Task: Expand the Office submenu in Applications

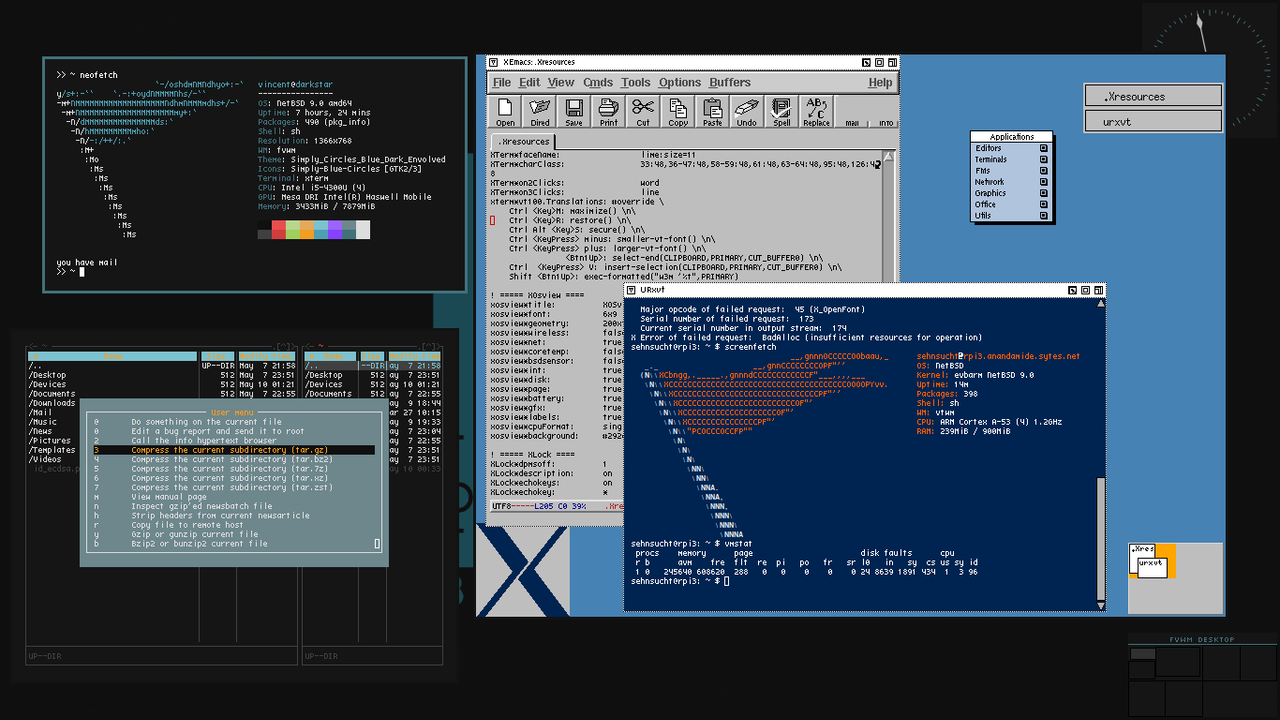Action: click(x=1011, y=204)
